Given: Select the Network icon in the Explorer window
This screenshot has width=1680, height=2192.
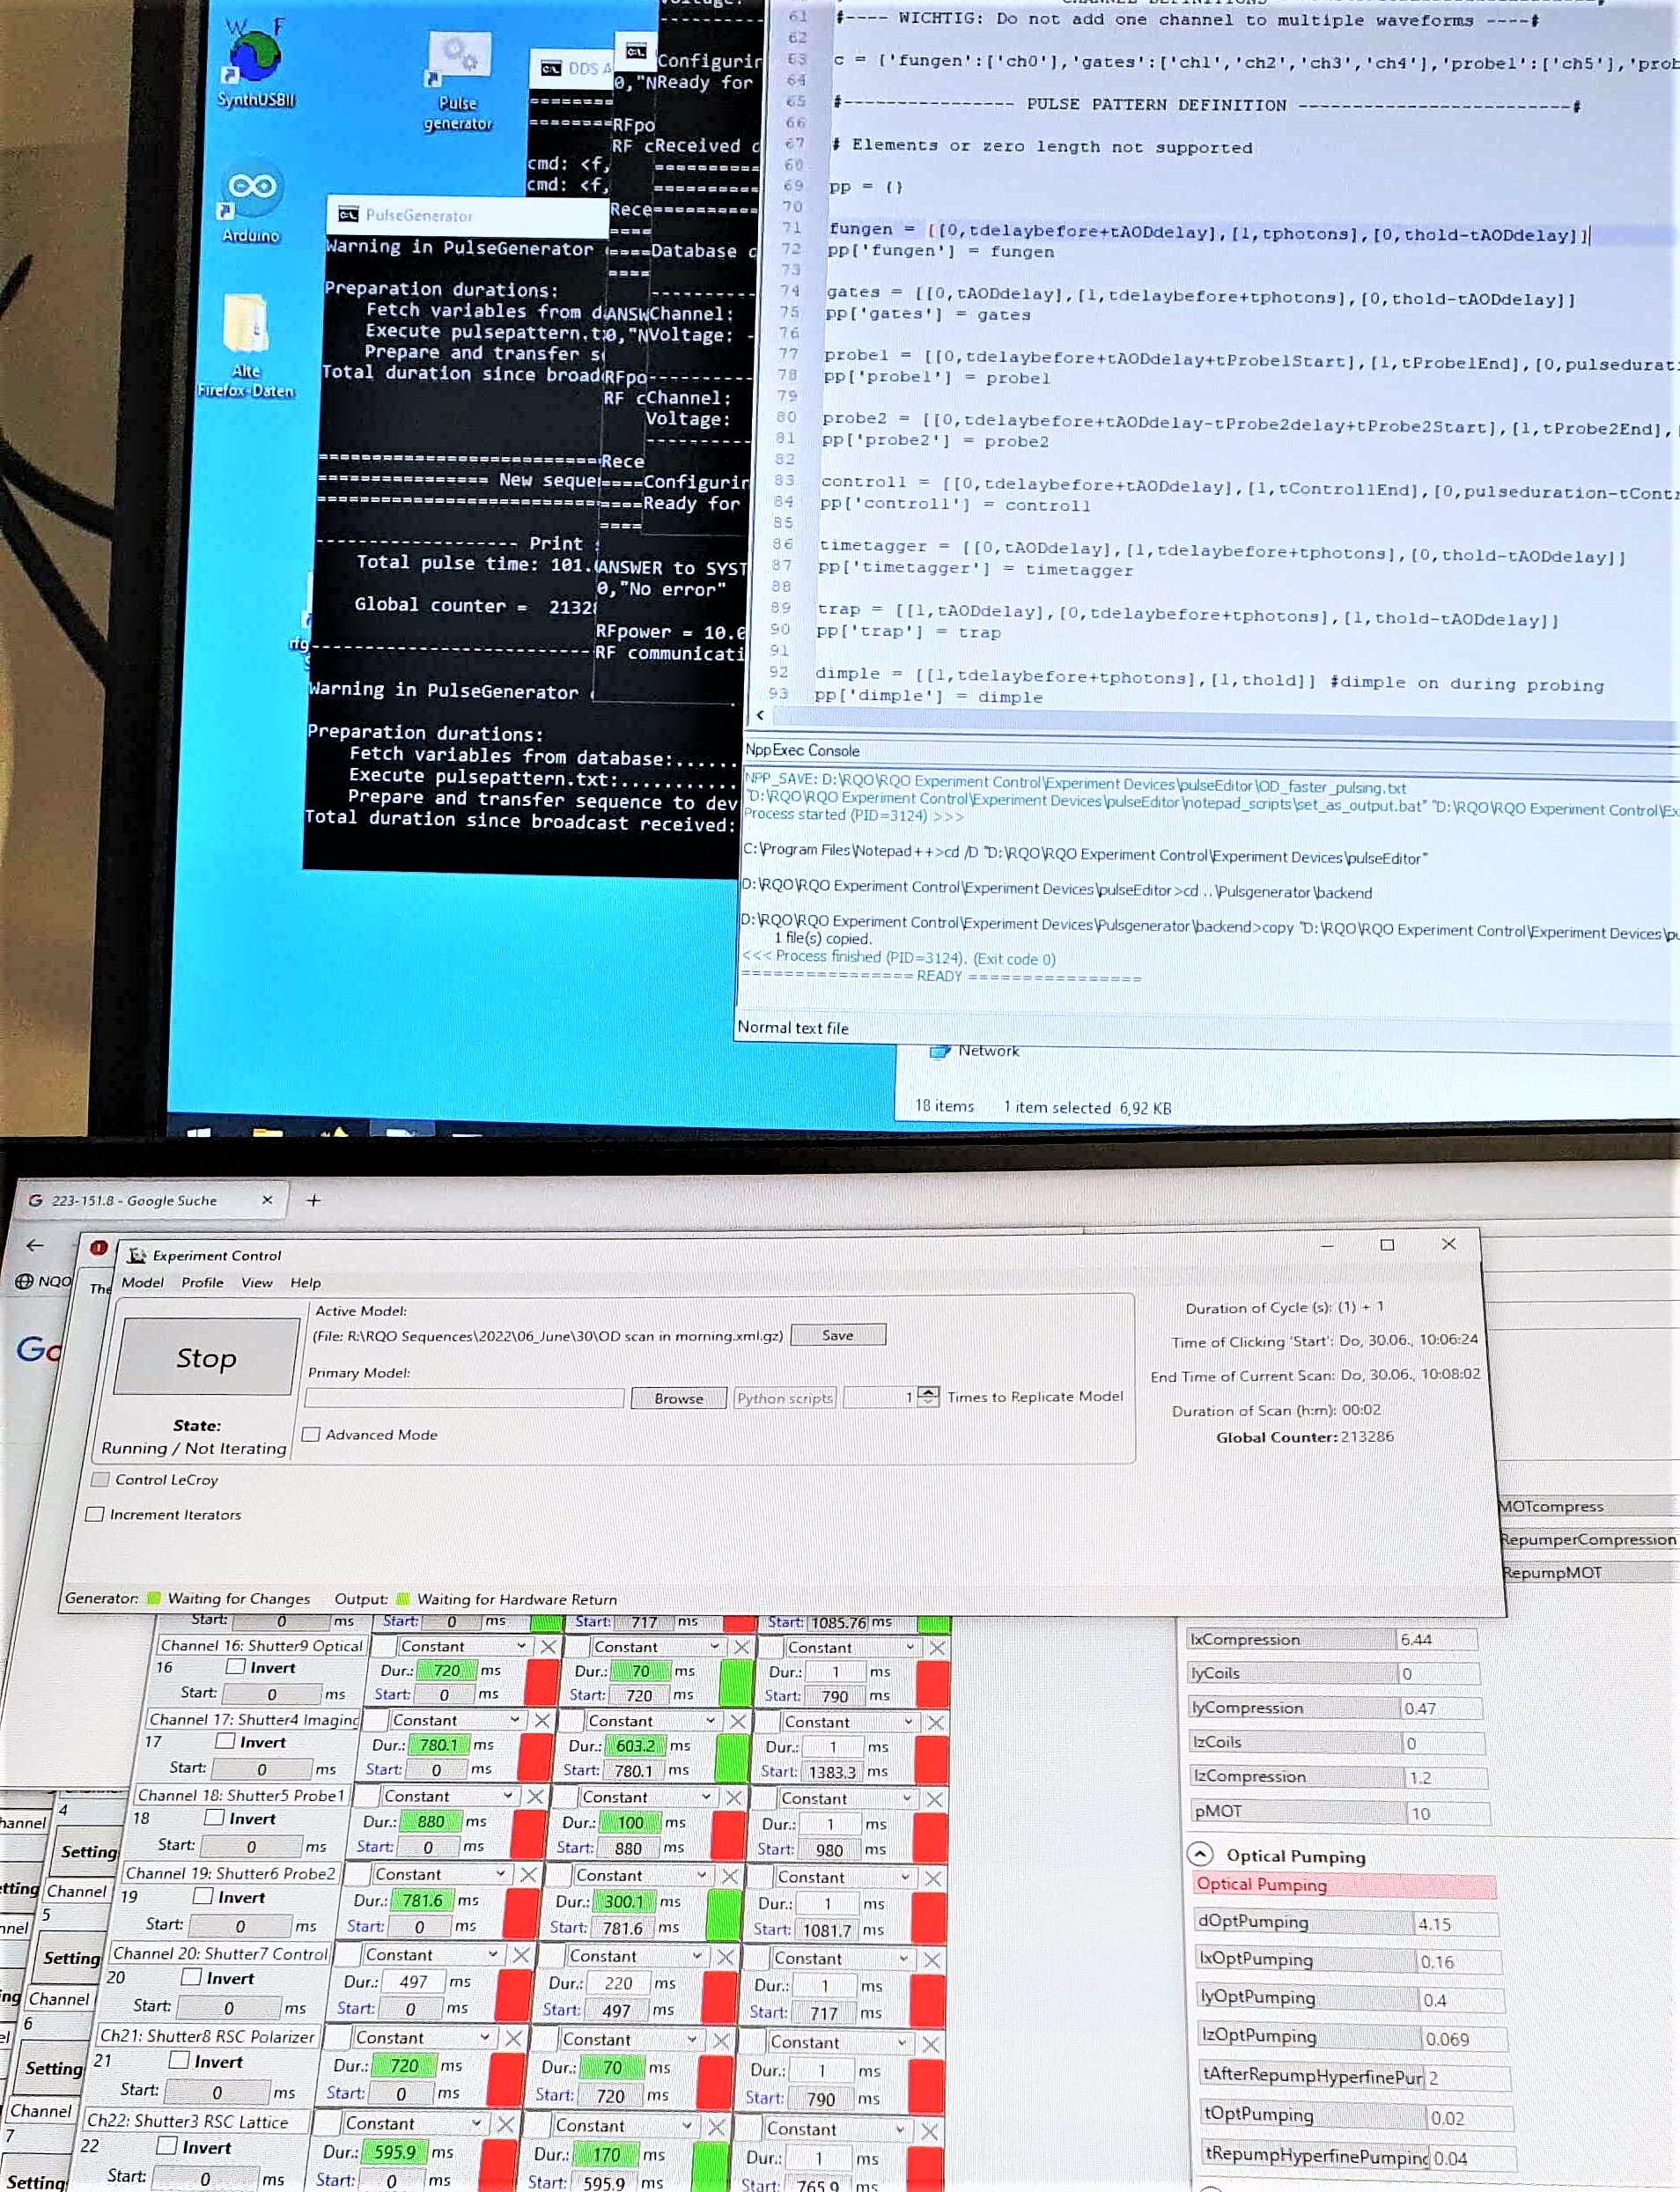Looking at the screenshot, I should pos(939,1051).
